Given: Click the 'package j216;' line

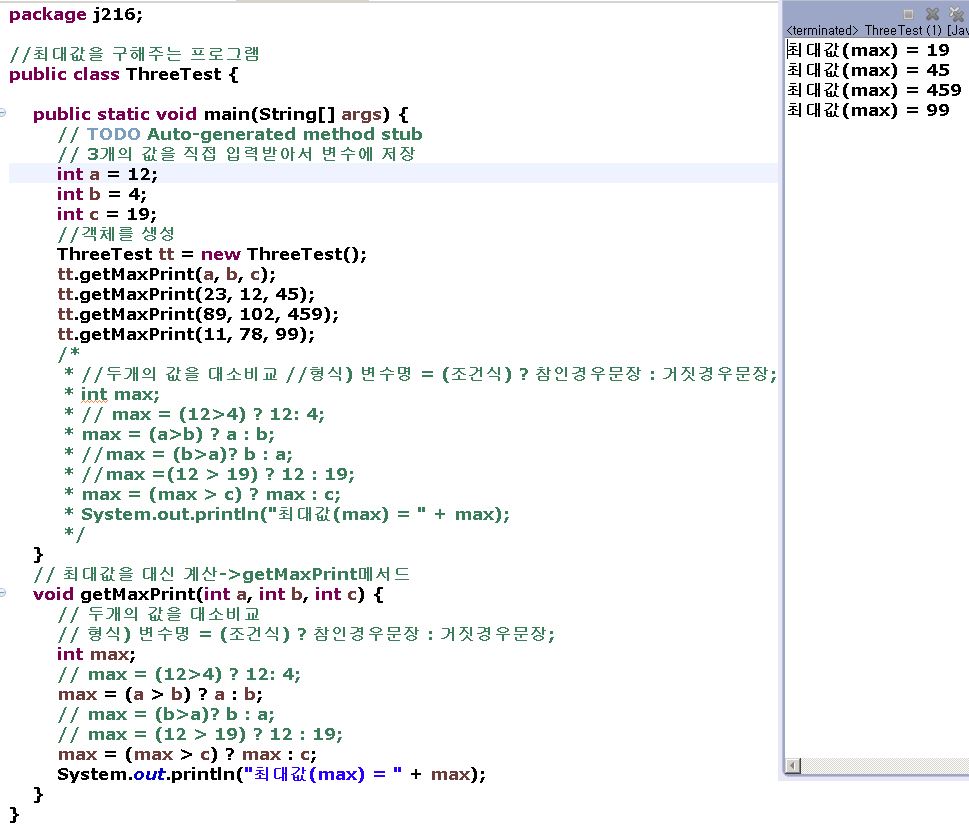Looking at the screenshot, I should [x=76, y=14].
